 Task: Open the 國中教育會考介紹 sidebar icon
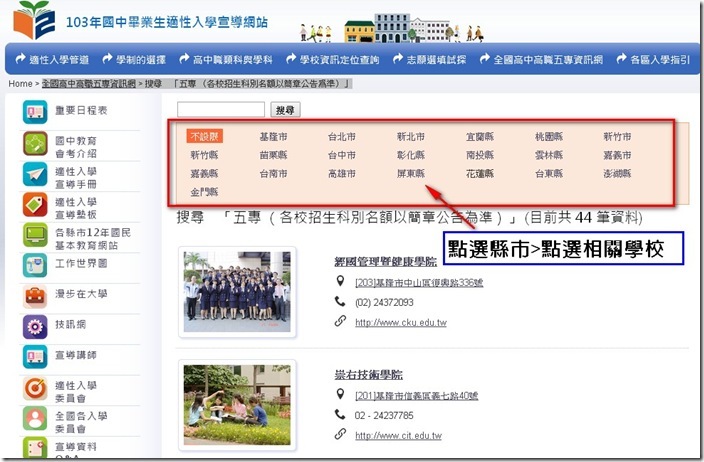coord(35,143)
